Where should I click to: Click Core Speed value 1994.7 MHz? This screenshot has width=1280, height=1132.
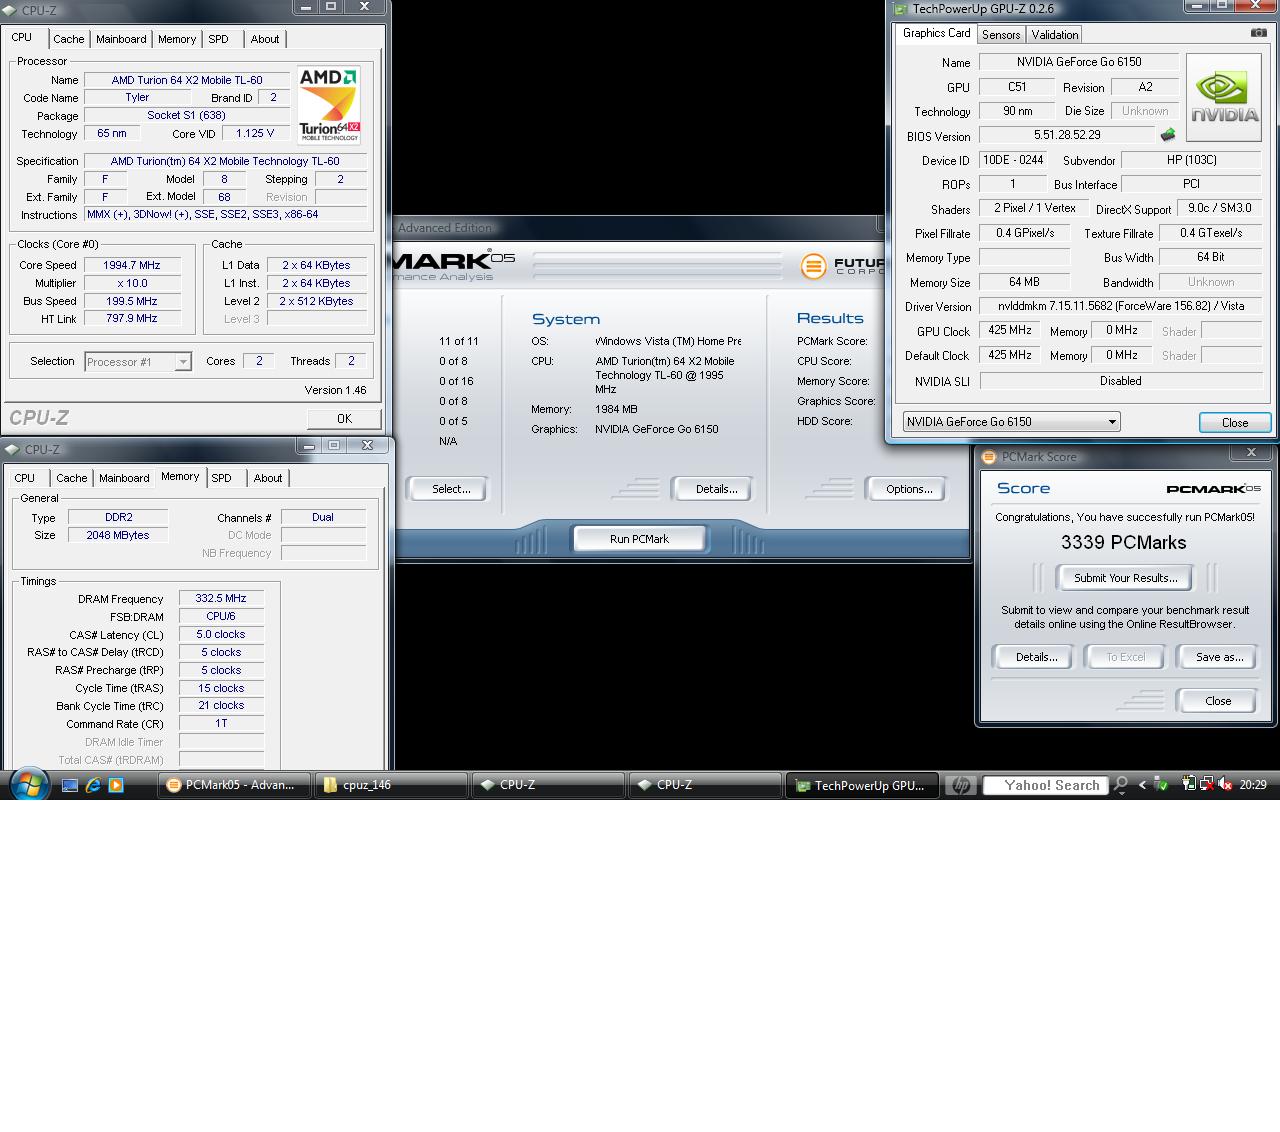(x=131, y=265)
